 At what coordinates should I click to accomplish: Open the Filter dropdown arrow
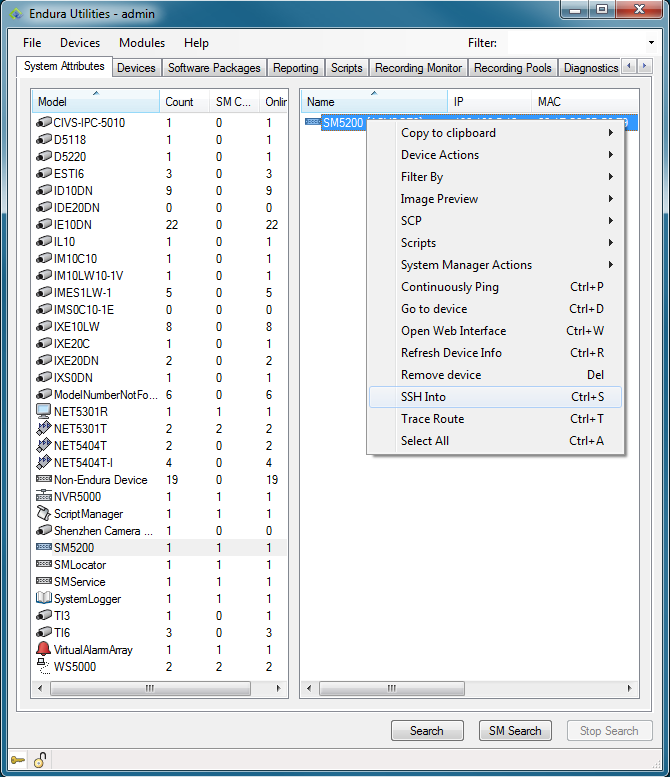tap(652, 43)
